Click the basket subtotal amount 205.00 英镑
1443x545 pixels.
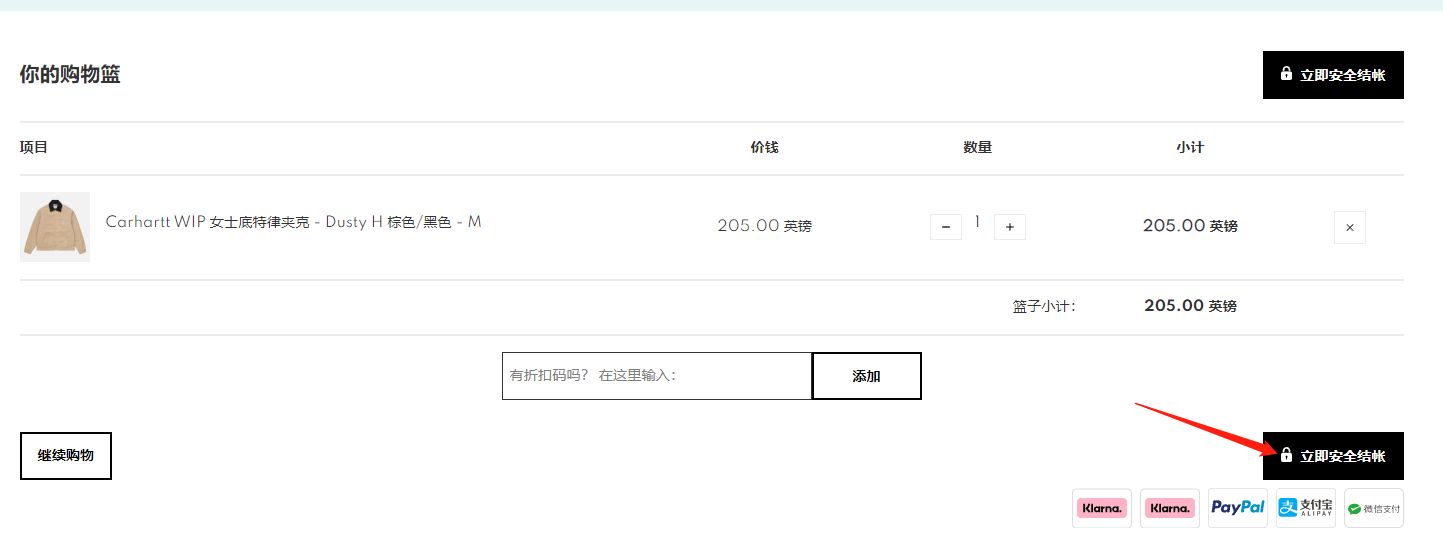tap(1190, 306)
